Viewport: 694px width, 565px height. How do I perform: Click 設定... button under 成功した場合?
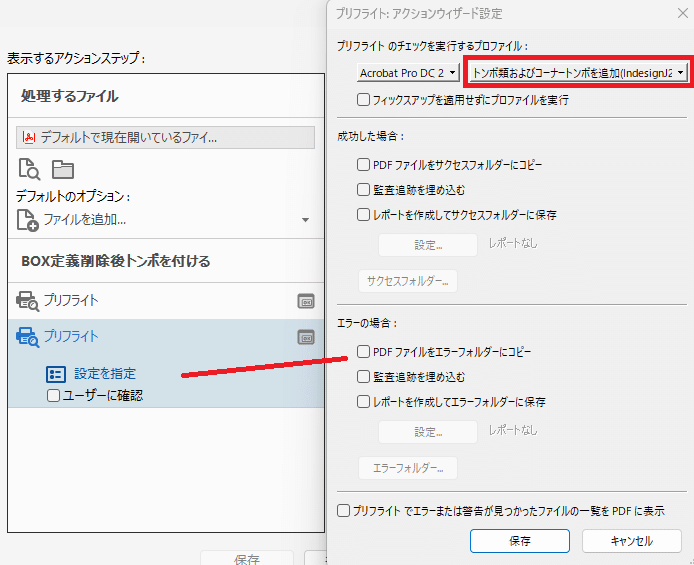(x=428, y=245)
